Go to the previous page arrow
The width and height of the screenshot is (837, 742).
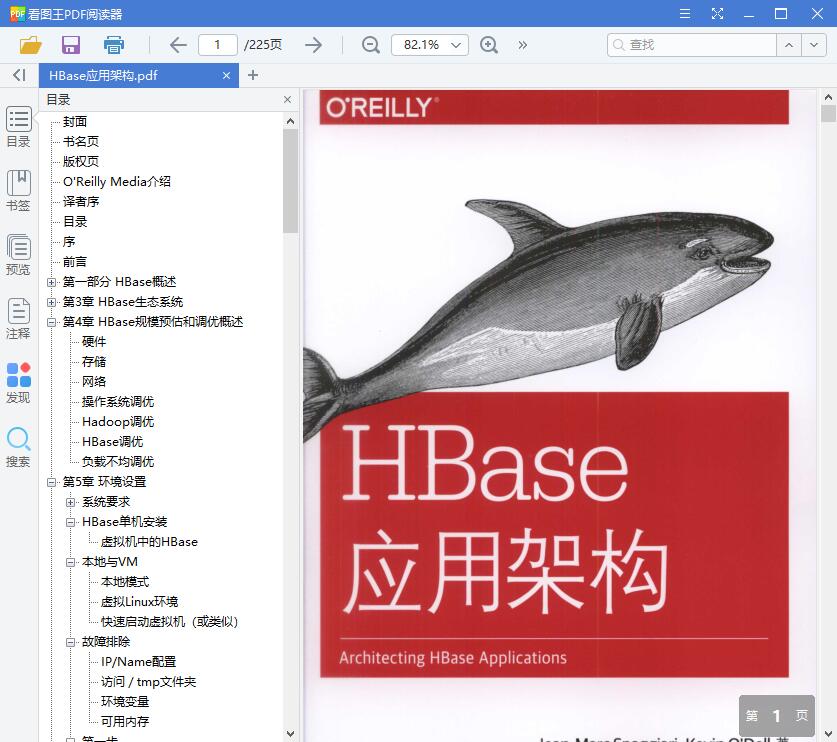point(178,45)
